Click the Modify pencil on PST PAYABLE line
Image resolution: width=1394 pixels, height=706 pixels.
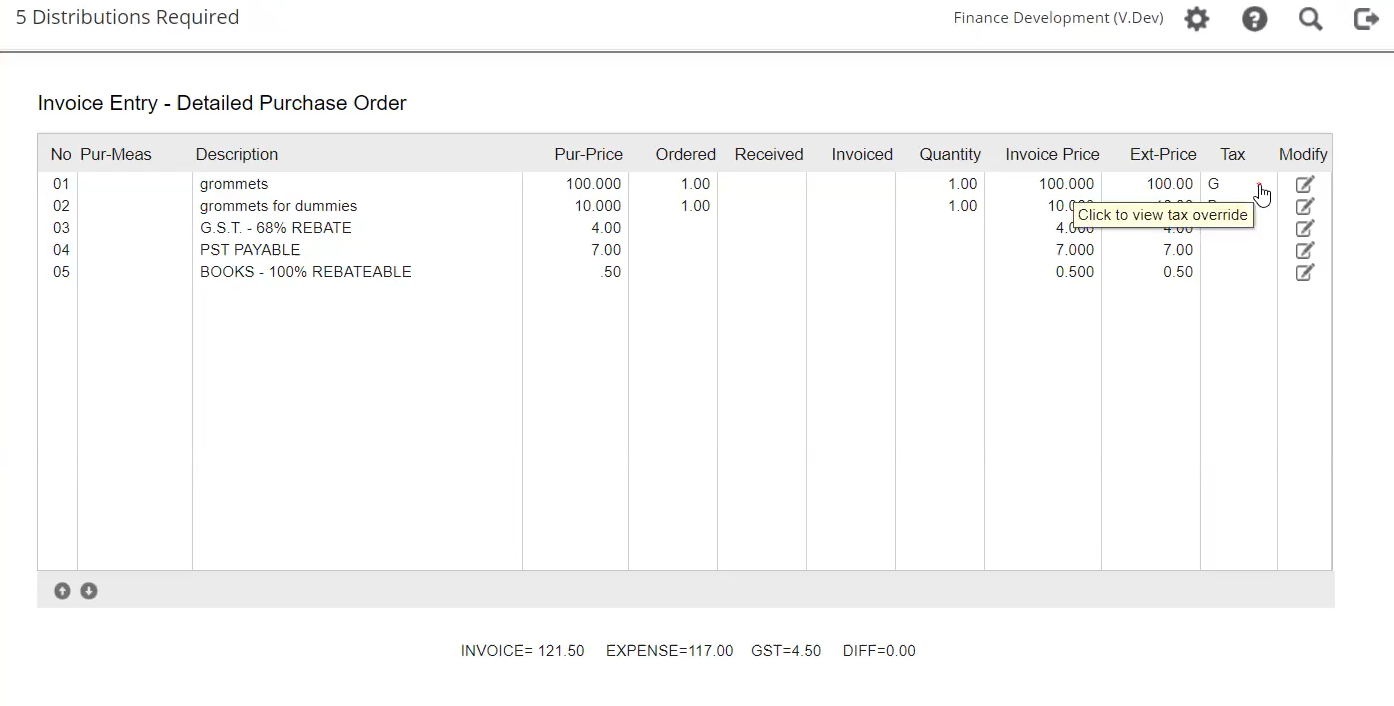(x=1304, y=250)
